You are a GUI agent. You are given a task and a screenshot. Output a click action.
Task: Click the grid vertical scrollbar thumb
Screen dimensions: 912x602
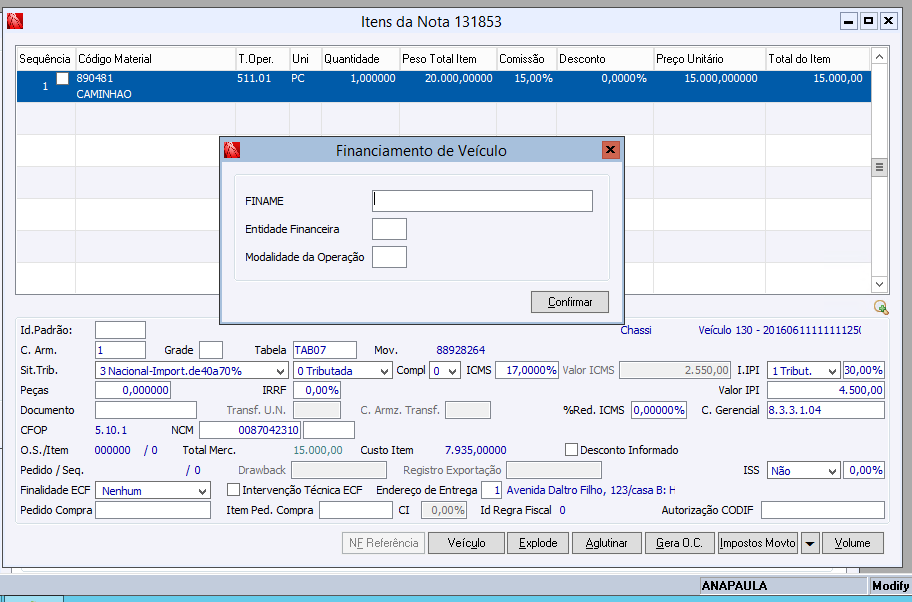click(x=879, y=168)
